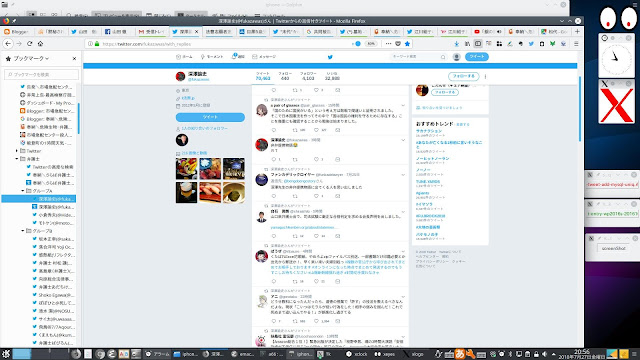Switch to xeyes in the taskbar
The height and width of the screenshot is (360, 640).
[385, 354]
